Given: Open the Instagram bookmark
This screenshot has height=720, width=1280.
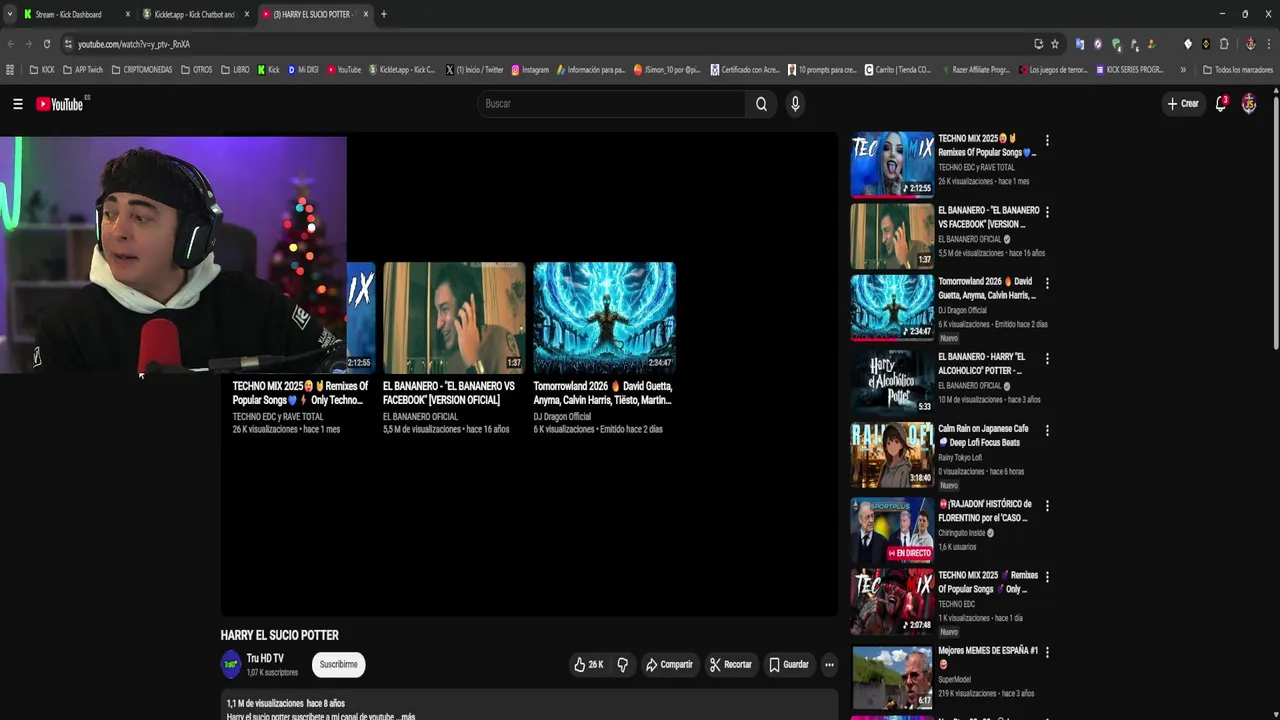Looking at the screenshot, I should coord(530,70).
